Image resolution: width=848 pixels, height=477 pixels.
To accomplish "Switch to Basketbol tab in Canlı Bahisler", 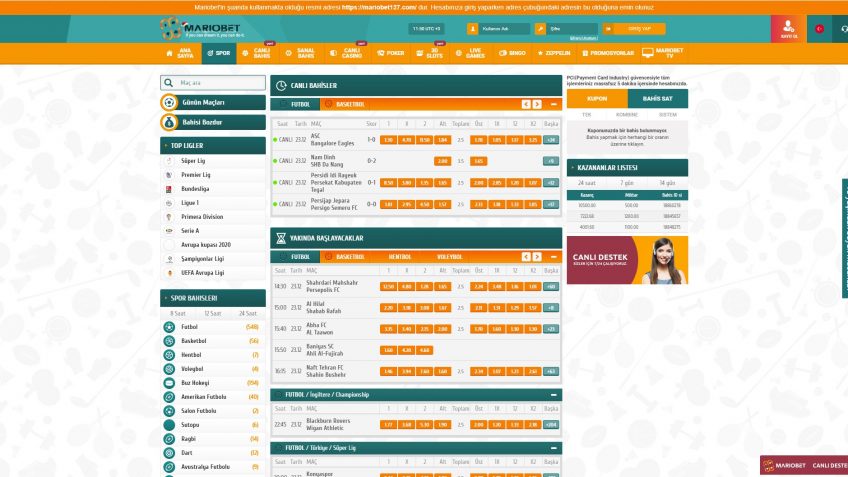I will point(344,104).
